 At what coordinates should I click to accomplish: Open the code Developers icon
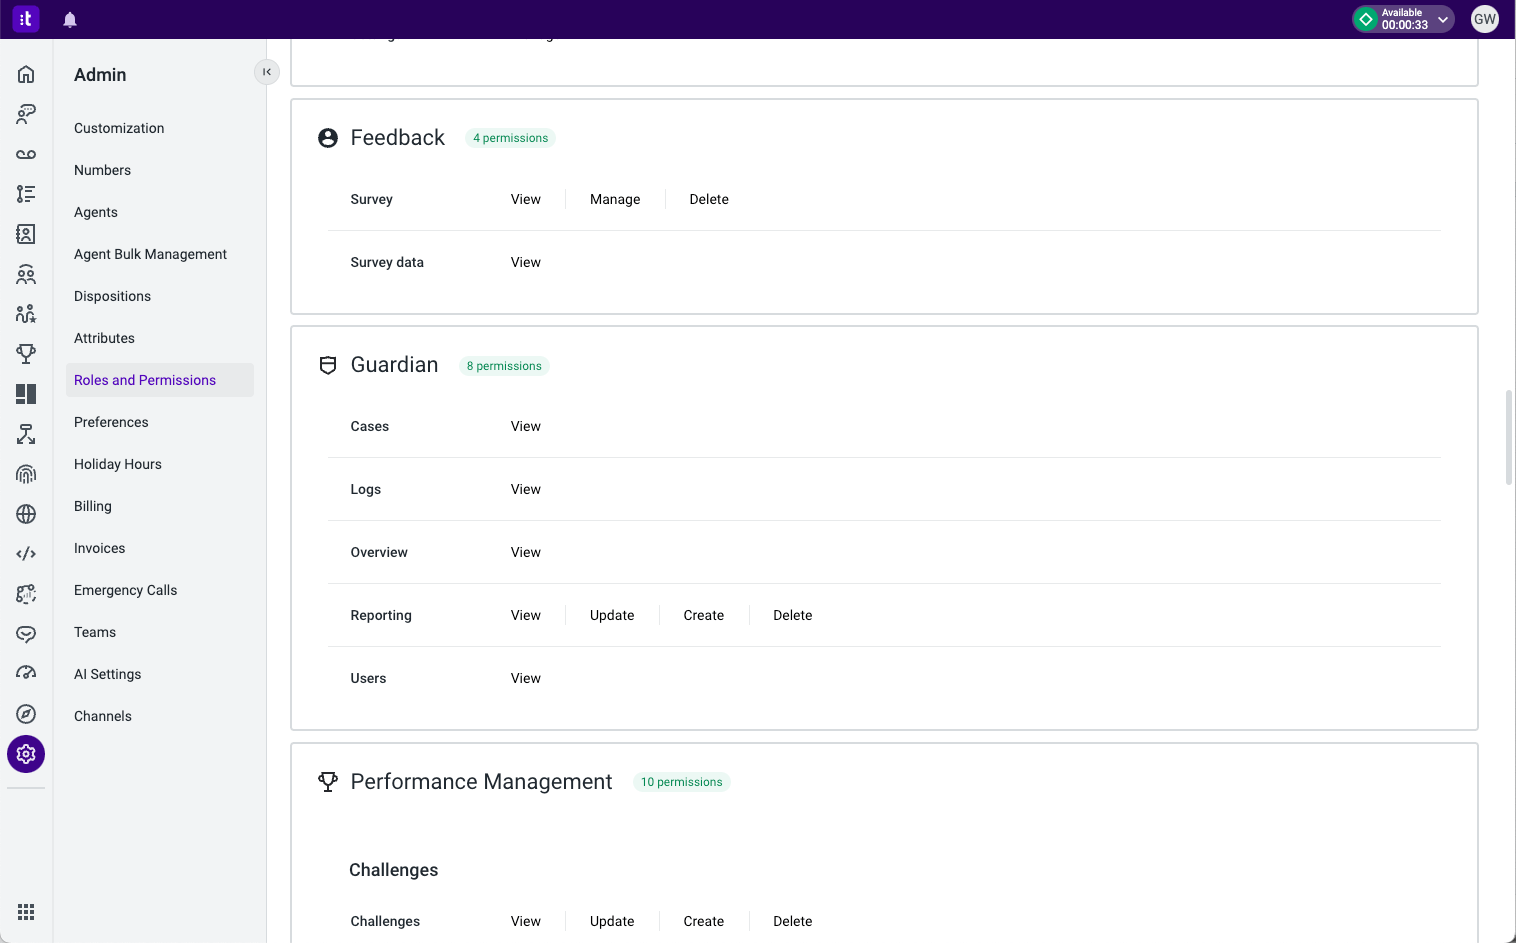click(26, 553)
